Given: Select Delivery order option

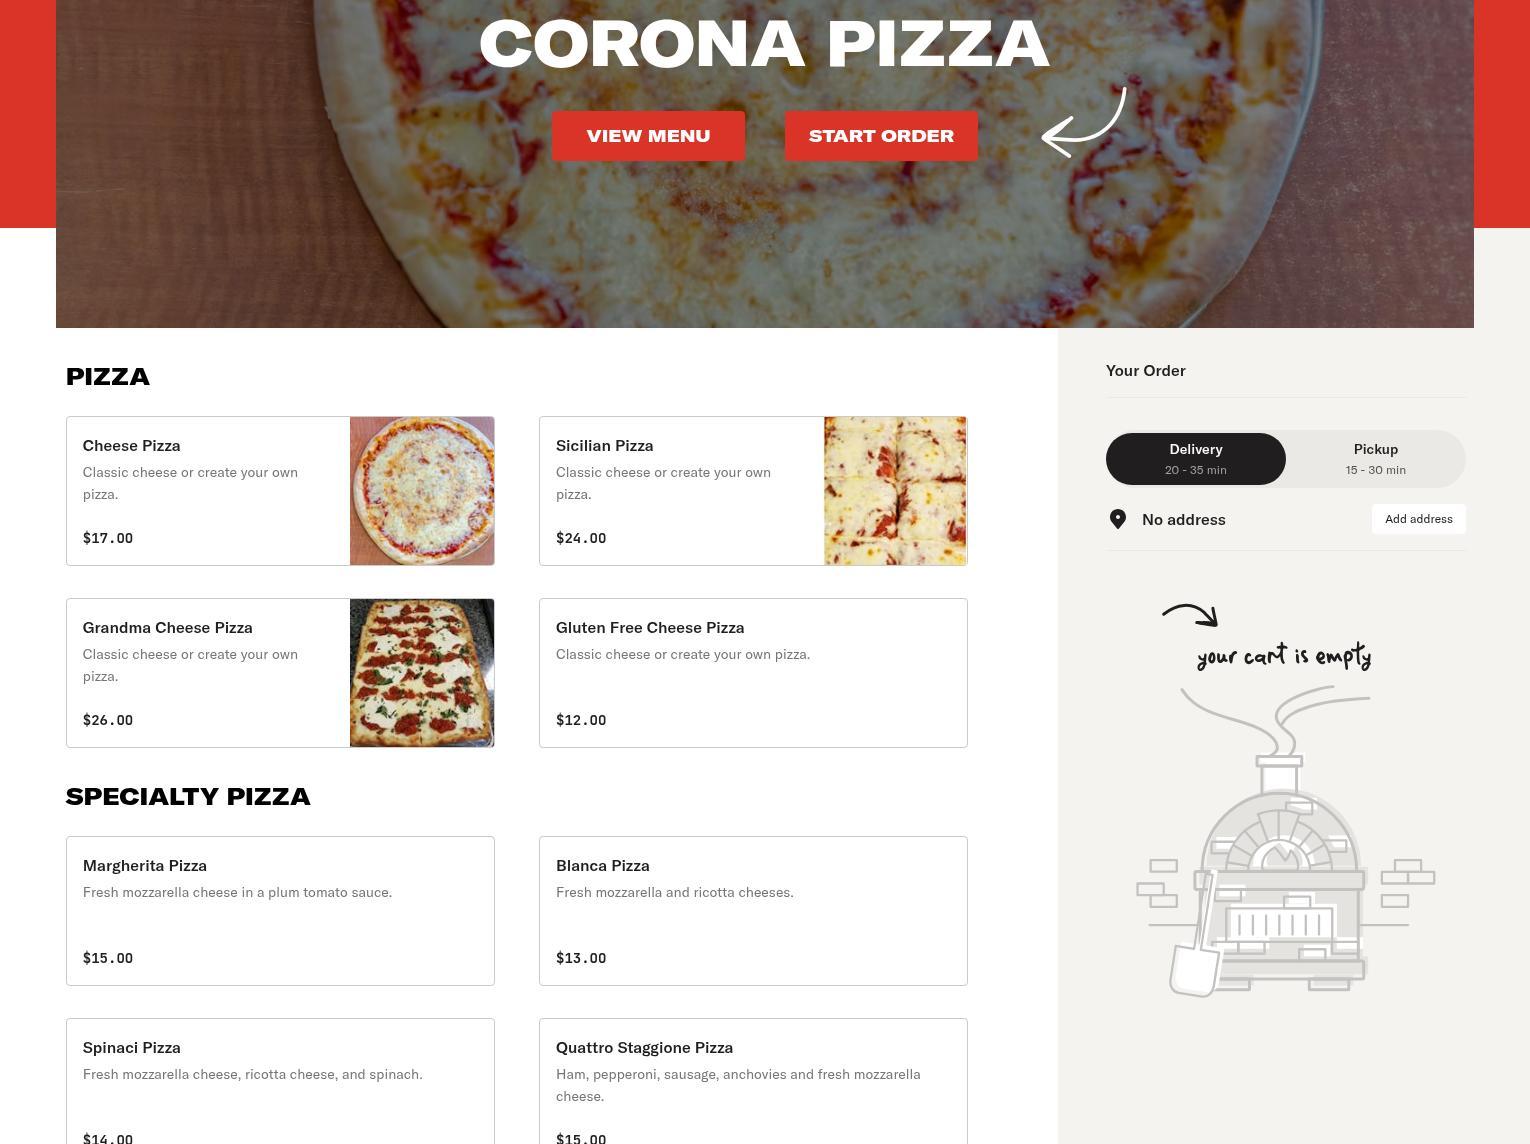Looking at the screenshot, I should click(1196, 459).
